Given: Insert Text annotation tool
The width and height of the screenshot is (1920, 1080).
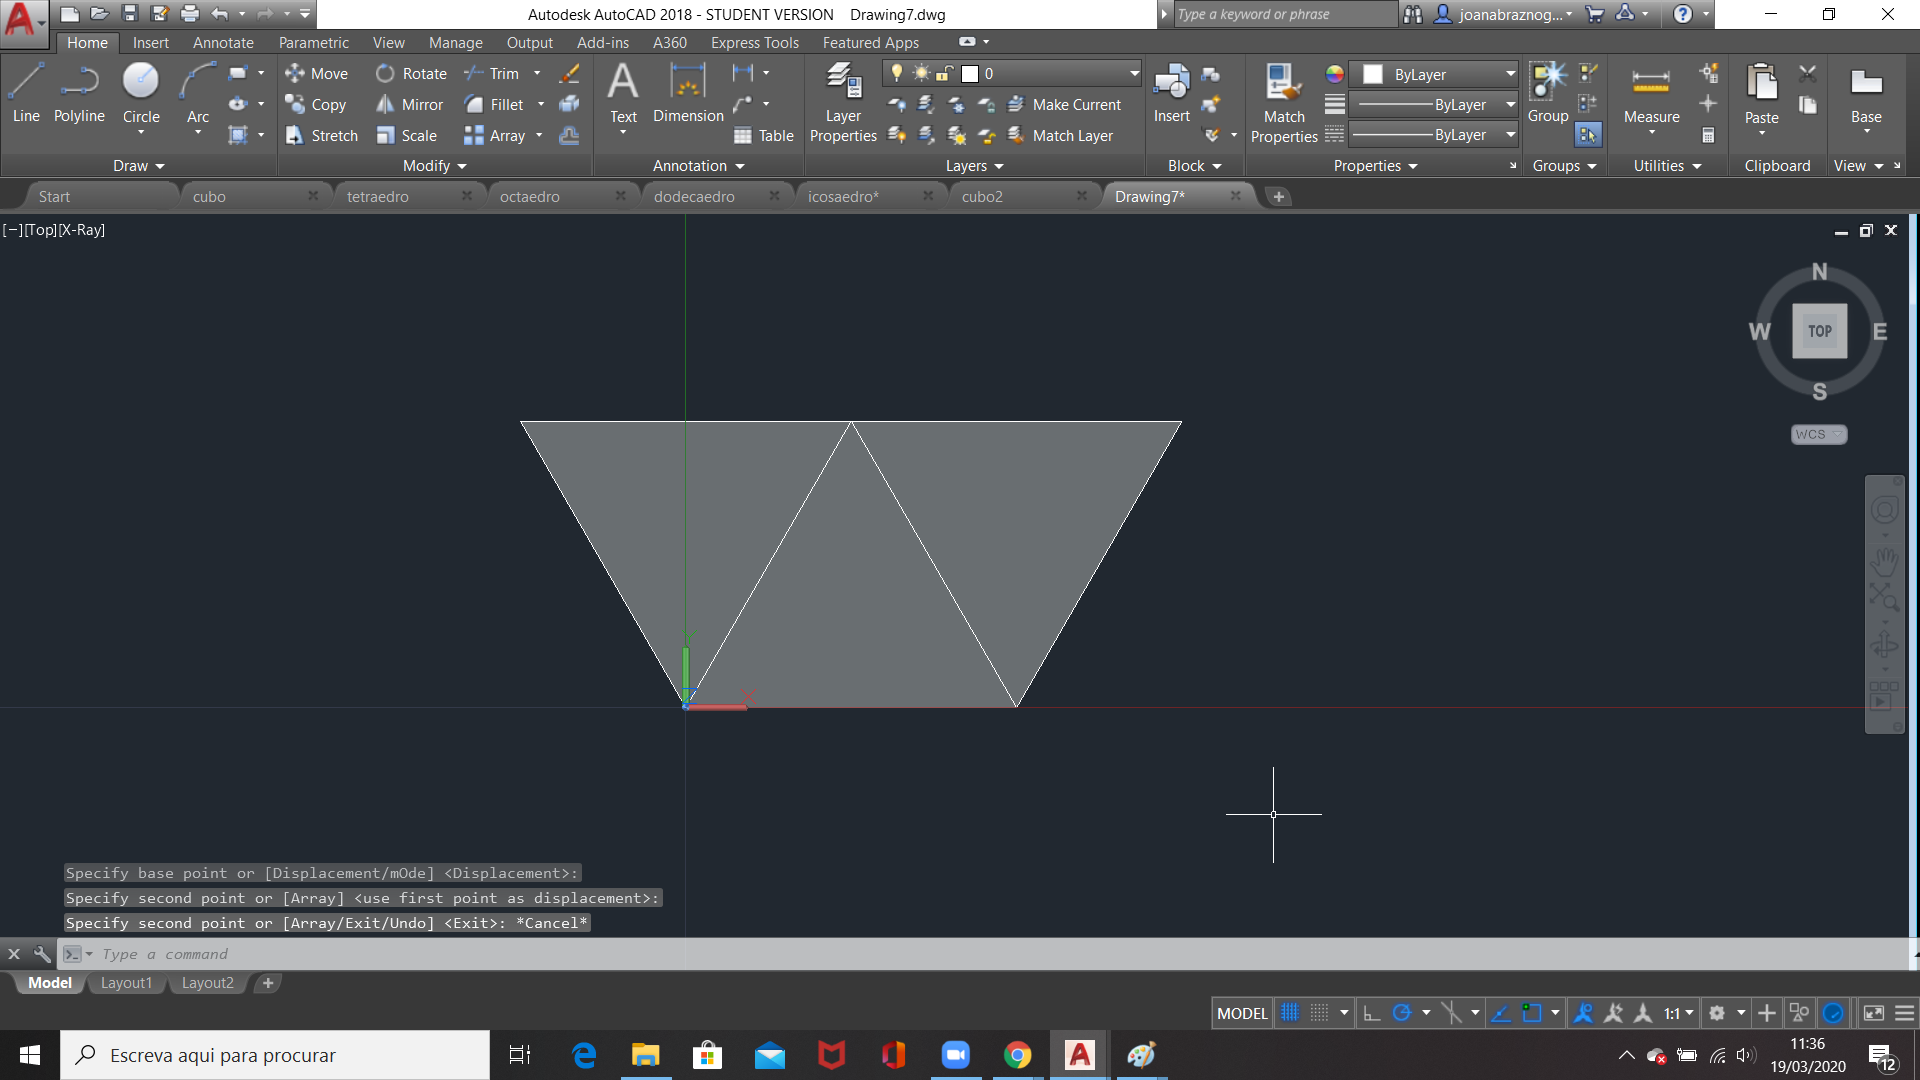Looking at the screenshot, I should click(x=623, y=93).
